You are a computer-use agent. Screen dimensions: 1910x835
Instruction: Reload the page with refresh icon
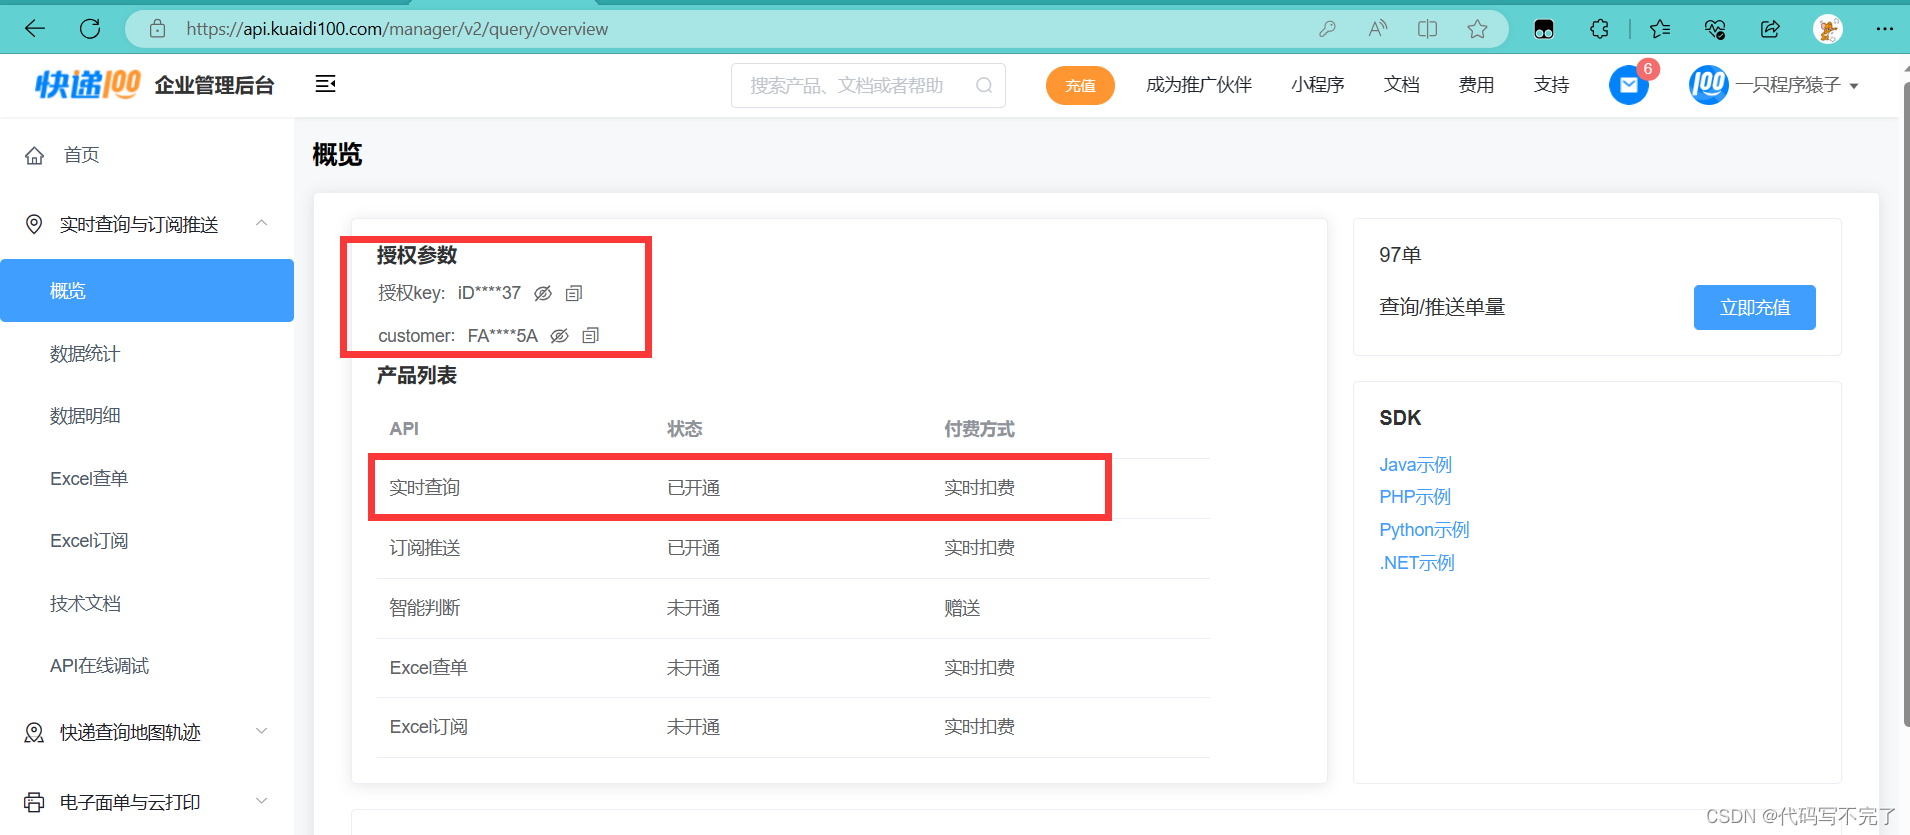(x=90, y=29)
